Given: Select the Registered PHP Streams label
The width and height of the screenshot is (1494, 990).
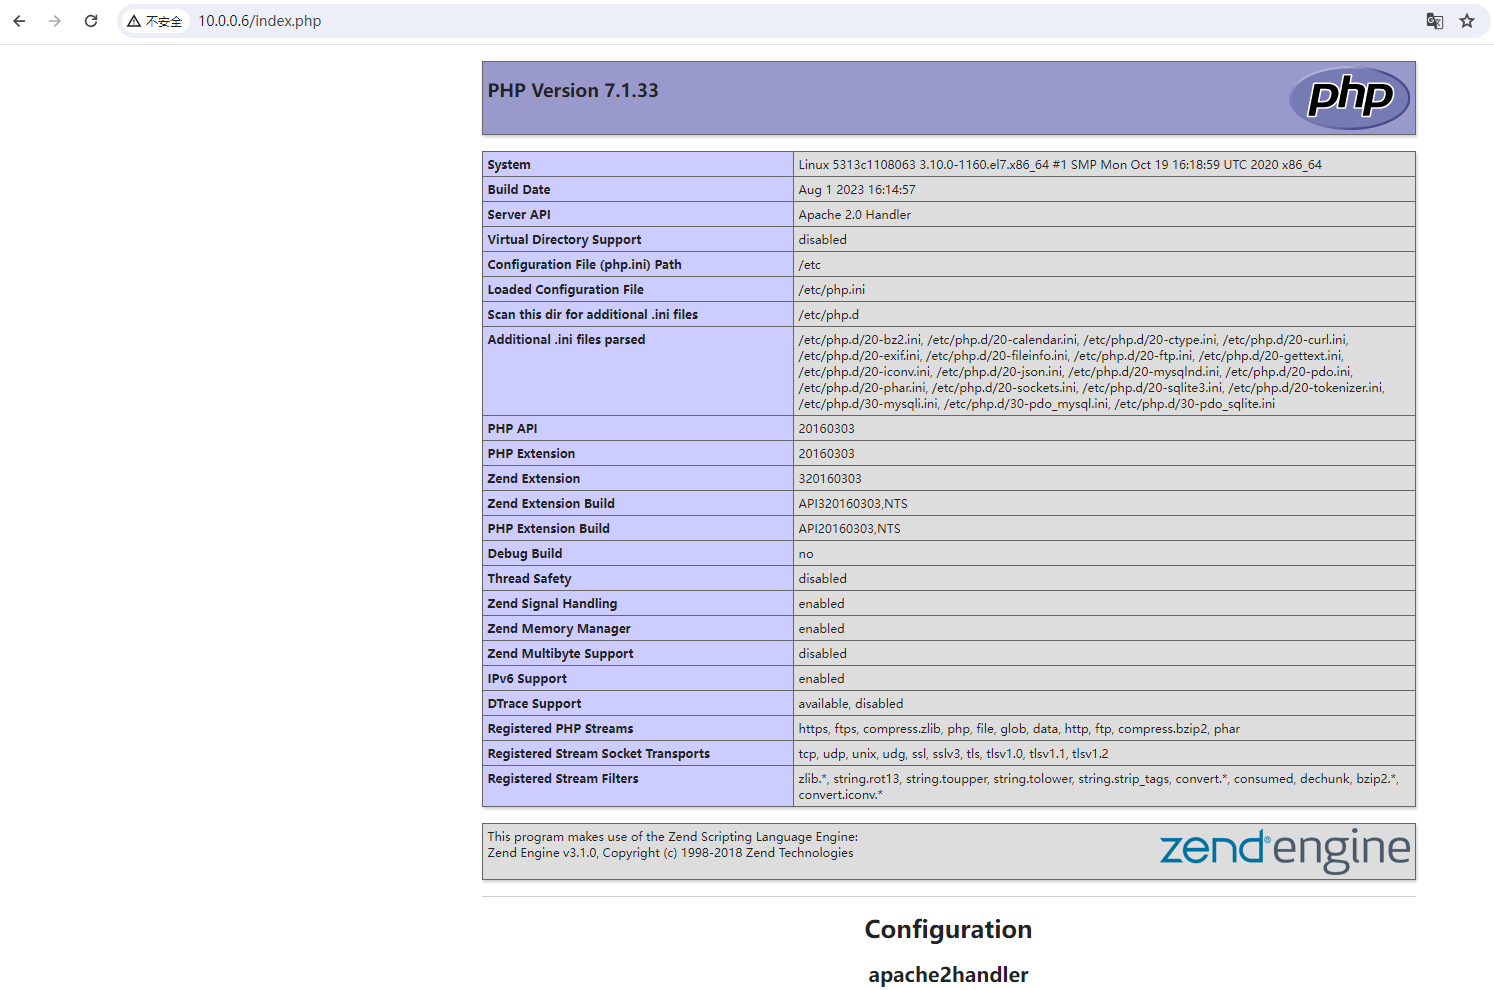Looking at the screenshot, I should point(561,729).
